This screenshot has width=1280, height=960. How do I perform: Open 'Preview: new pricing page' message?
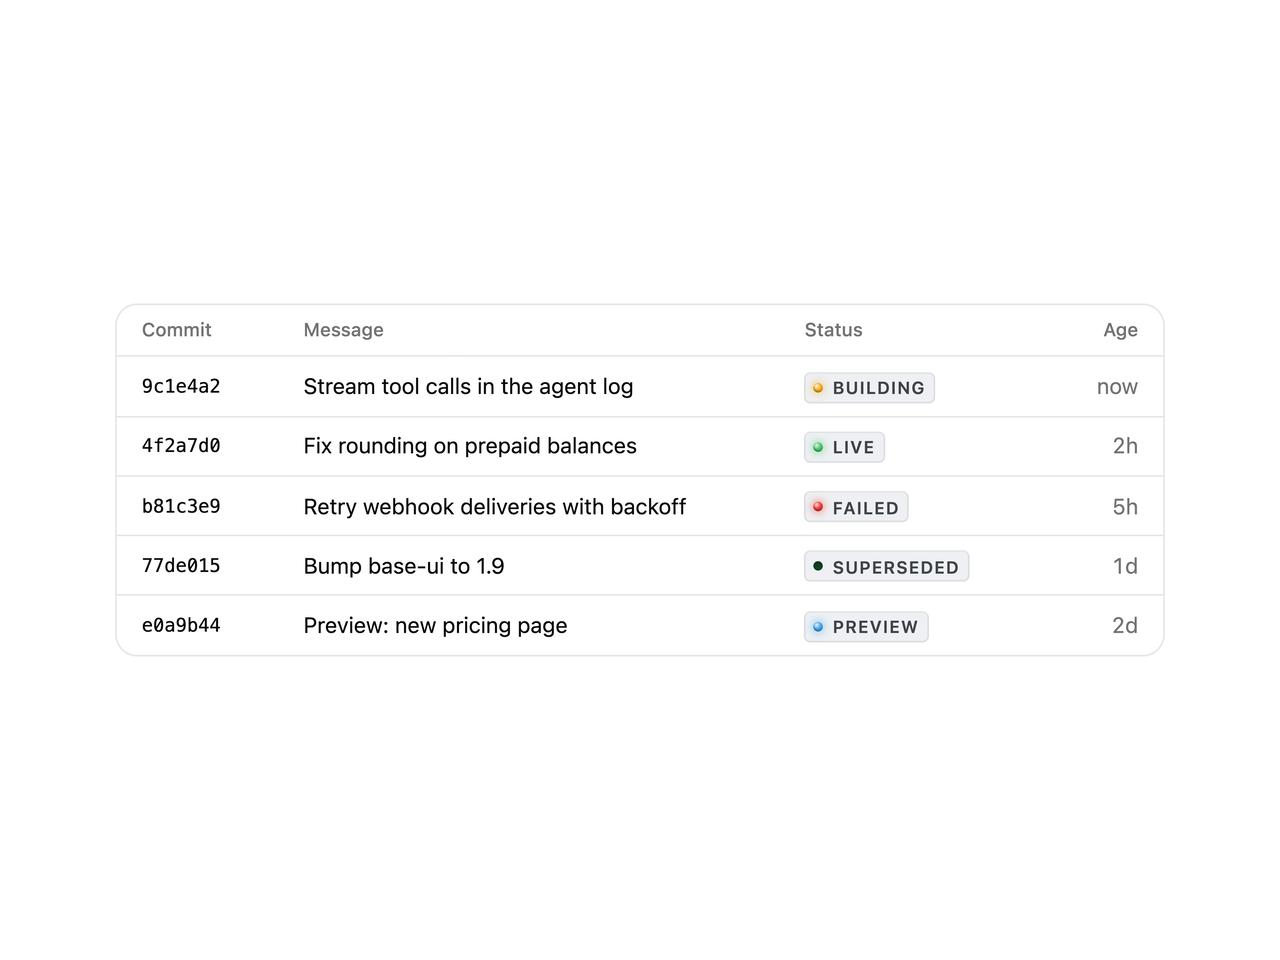point(435,626)
